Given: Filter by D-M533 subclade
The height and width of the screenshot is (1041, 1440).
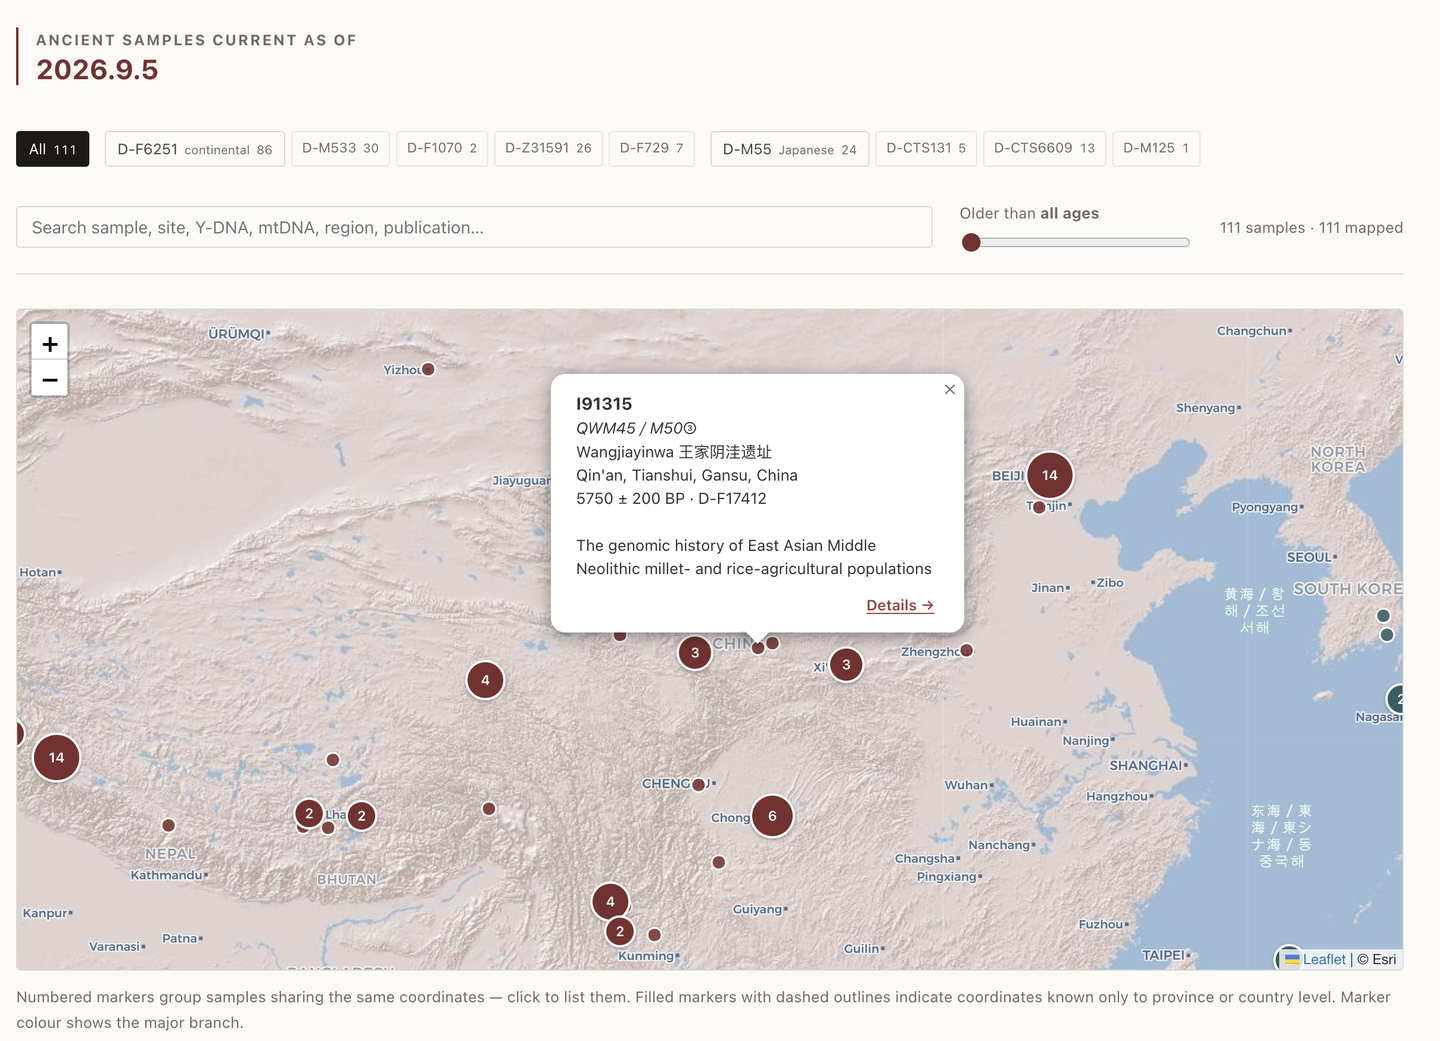Looking at the screenshot, I should (x=340, y=148).
